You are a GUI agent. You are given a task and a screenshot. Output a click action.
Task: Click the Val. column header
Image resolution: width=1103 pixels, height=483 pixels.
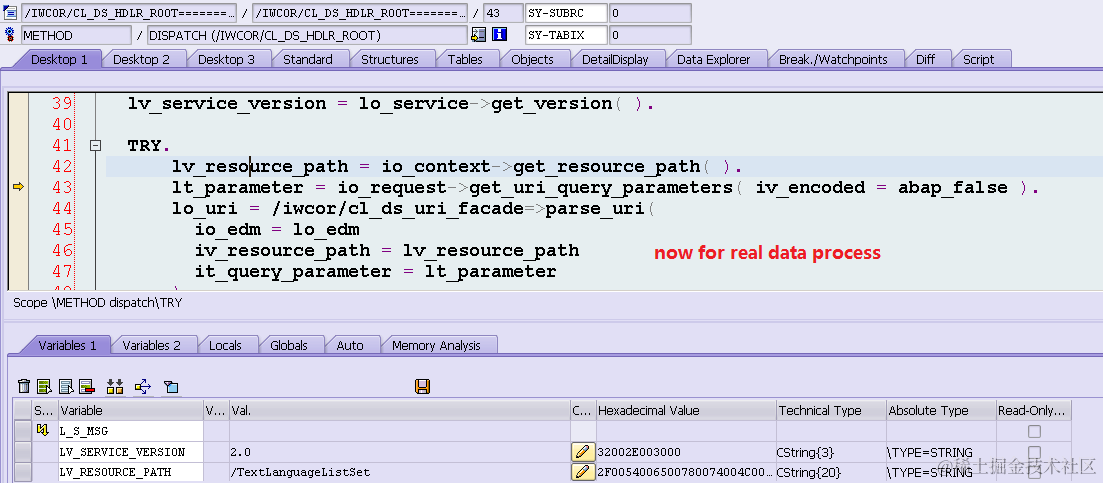[x=400, y=411]
